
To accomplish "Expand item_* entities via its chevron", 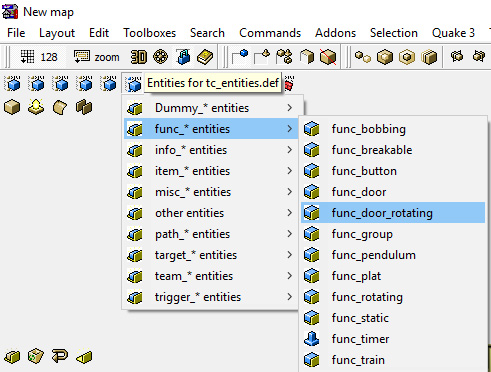I will (290, 171).
